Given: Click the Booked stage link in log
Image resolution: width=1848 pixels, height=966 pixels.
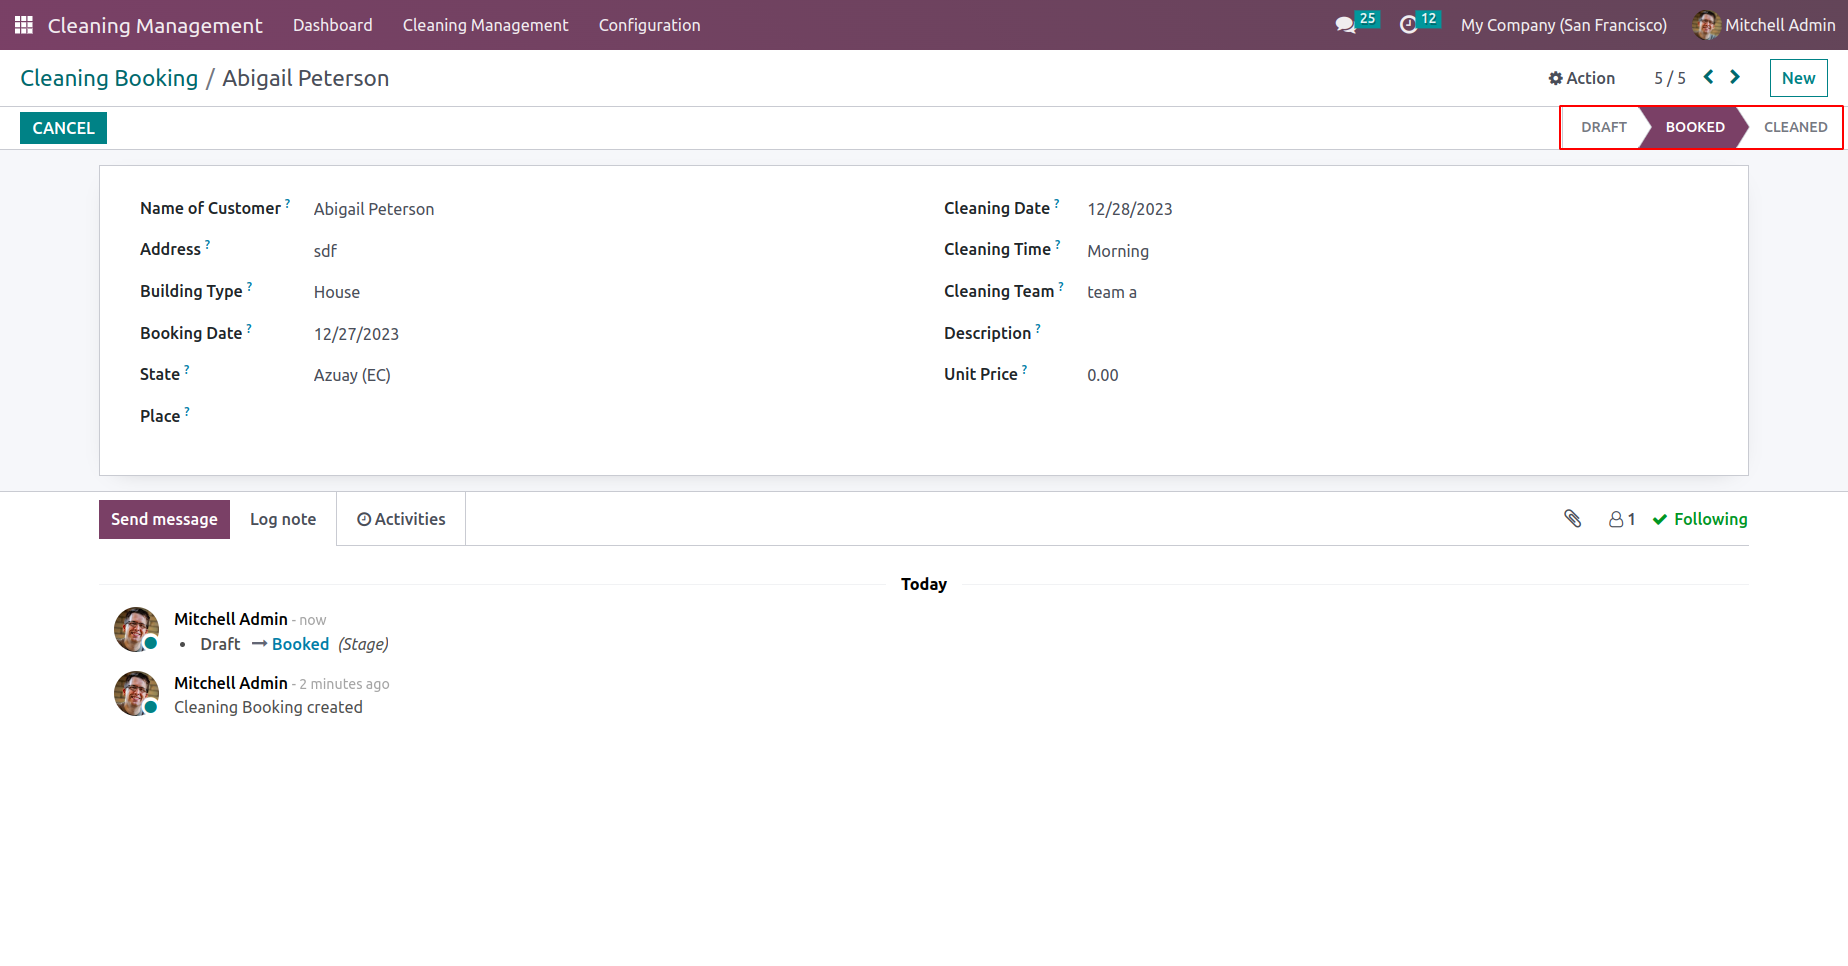Looking at the screenshot, I should click(300, 644).
